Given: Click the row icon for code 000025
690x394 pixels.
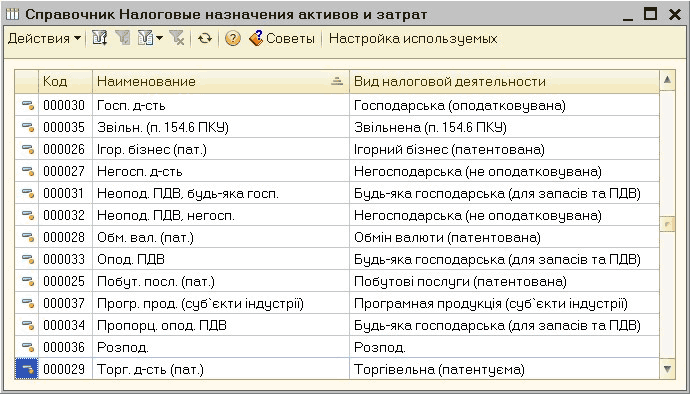Looking at the screenshot, I should tap(28, 281).
